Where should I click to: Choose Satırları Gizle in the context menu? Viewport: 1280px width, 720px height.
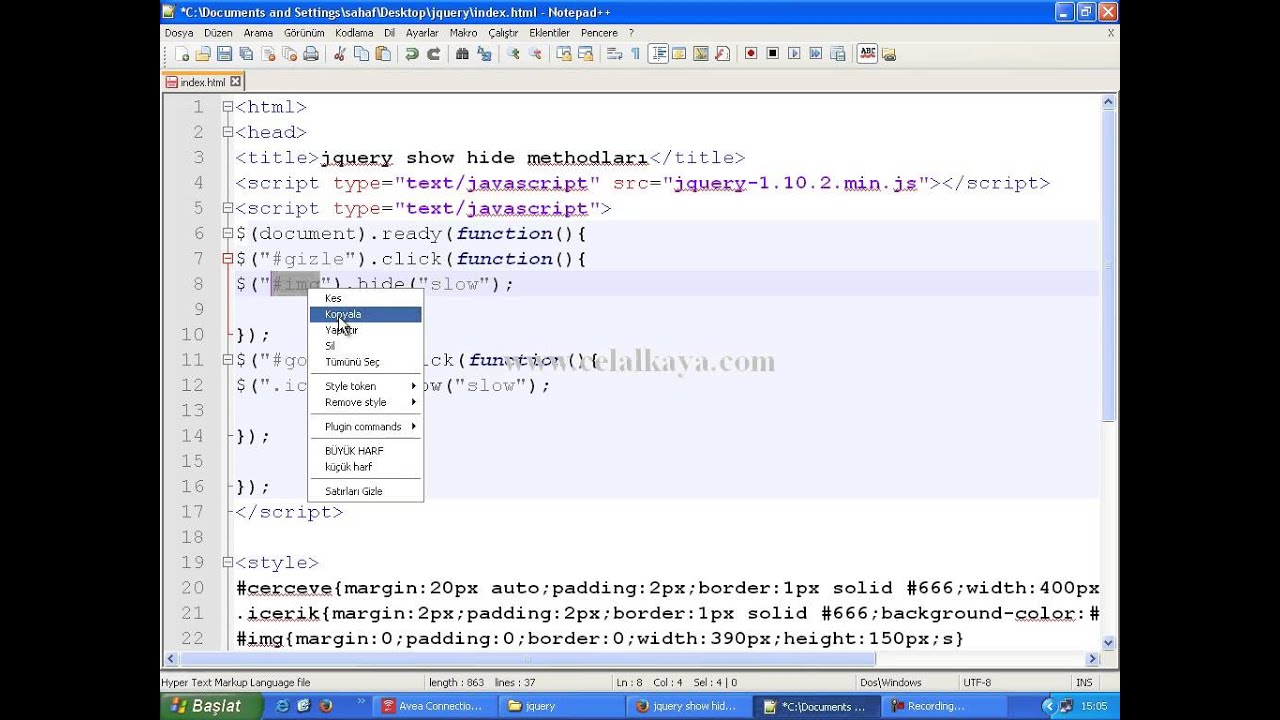point(366,491)
